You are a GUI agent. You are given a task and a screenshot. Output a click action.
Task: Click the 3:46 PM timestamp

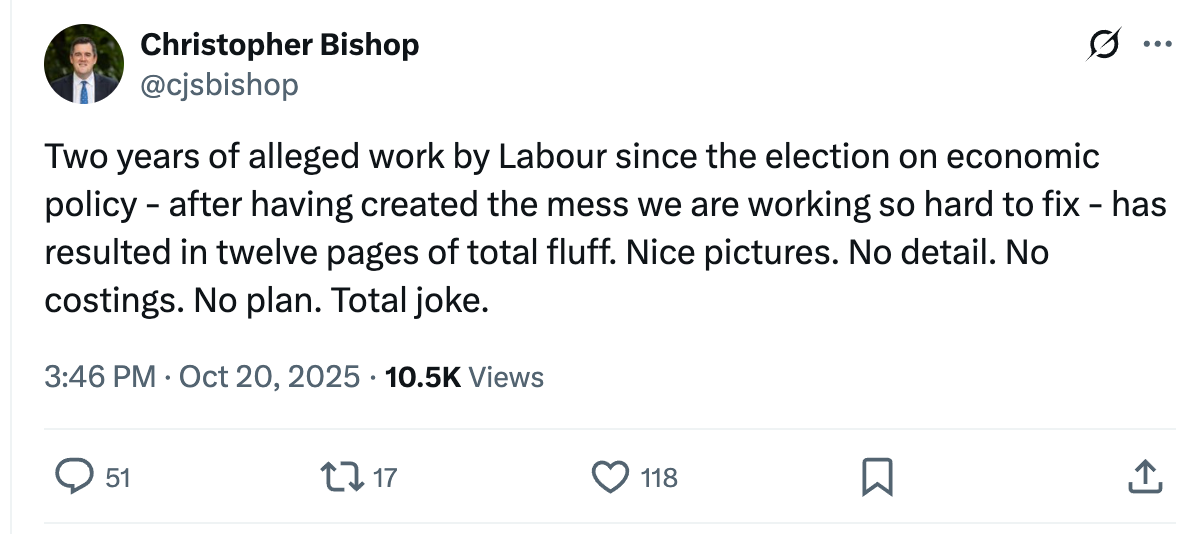[x=100, y=377]
